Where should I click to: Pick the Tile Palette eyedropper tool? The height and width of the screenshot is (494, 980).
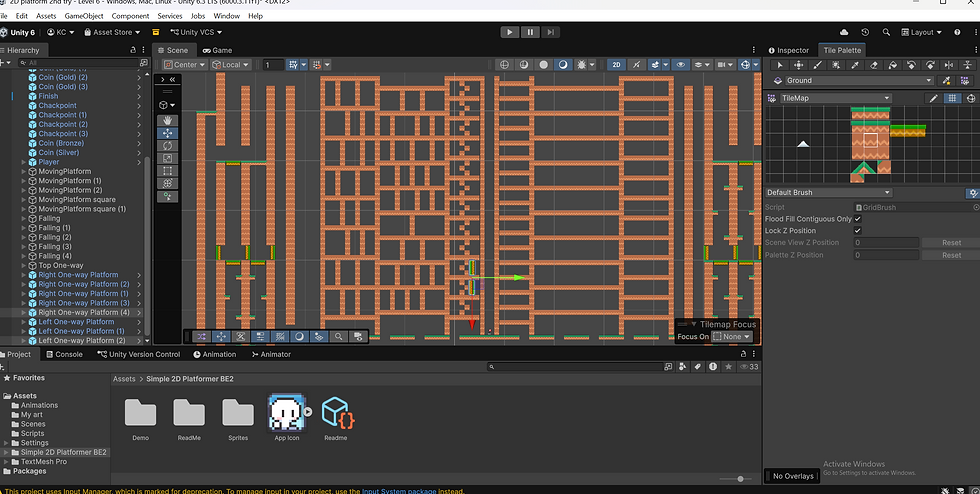point(854,65)
